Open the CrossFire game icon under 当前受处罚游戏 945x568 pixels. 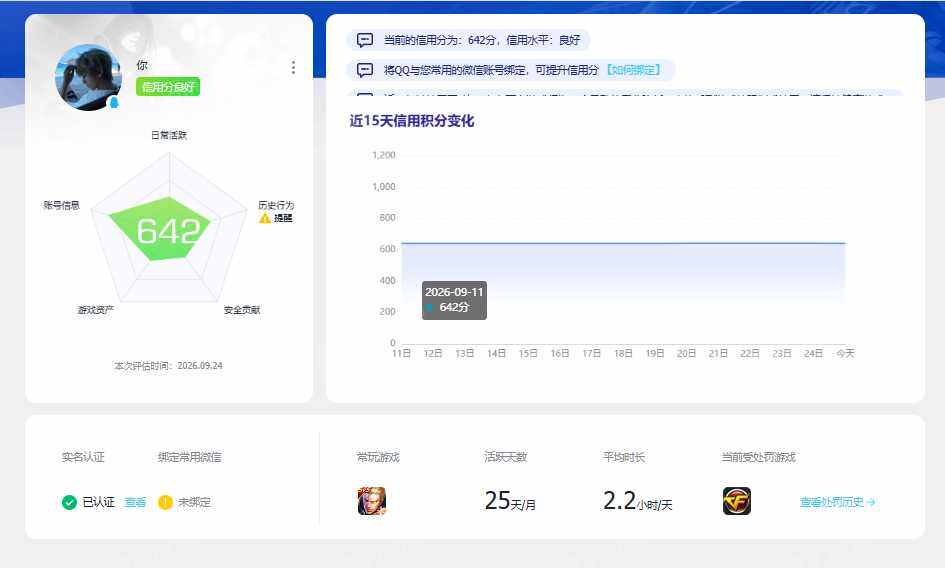coord(737,501)
